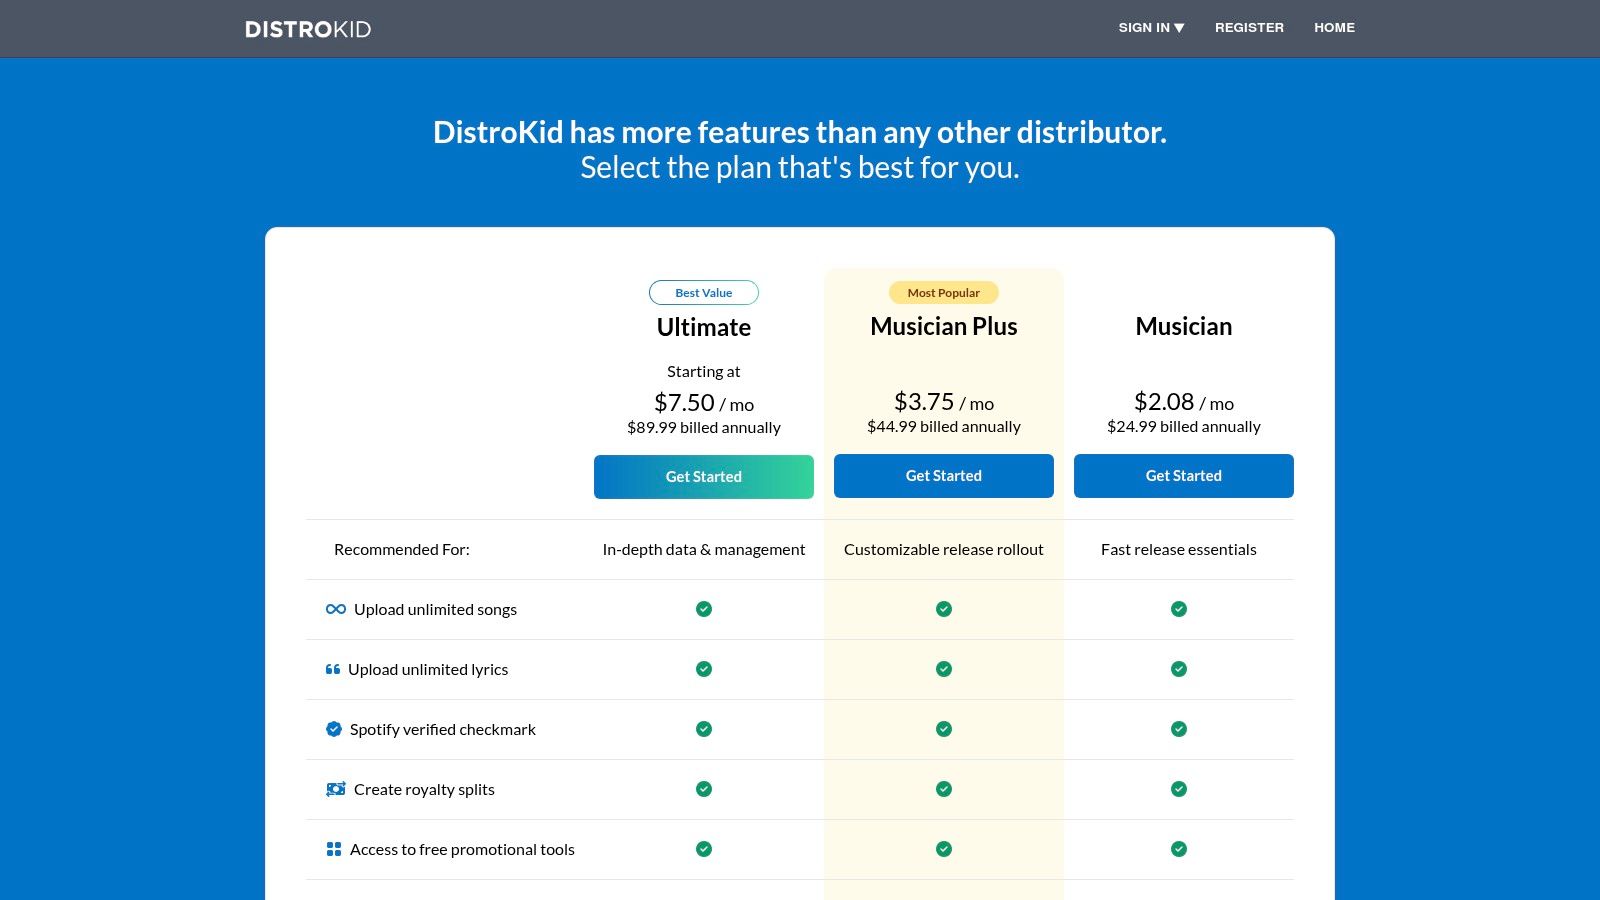Click Musician Plus checkmark for unlimited lyrics
1600x900 pixels.
(x=944, y=669)
